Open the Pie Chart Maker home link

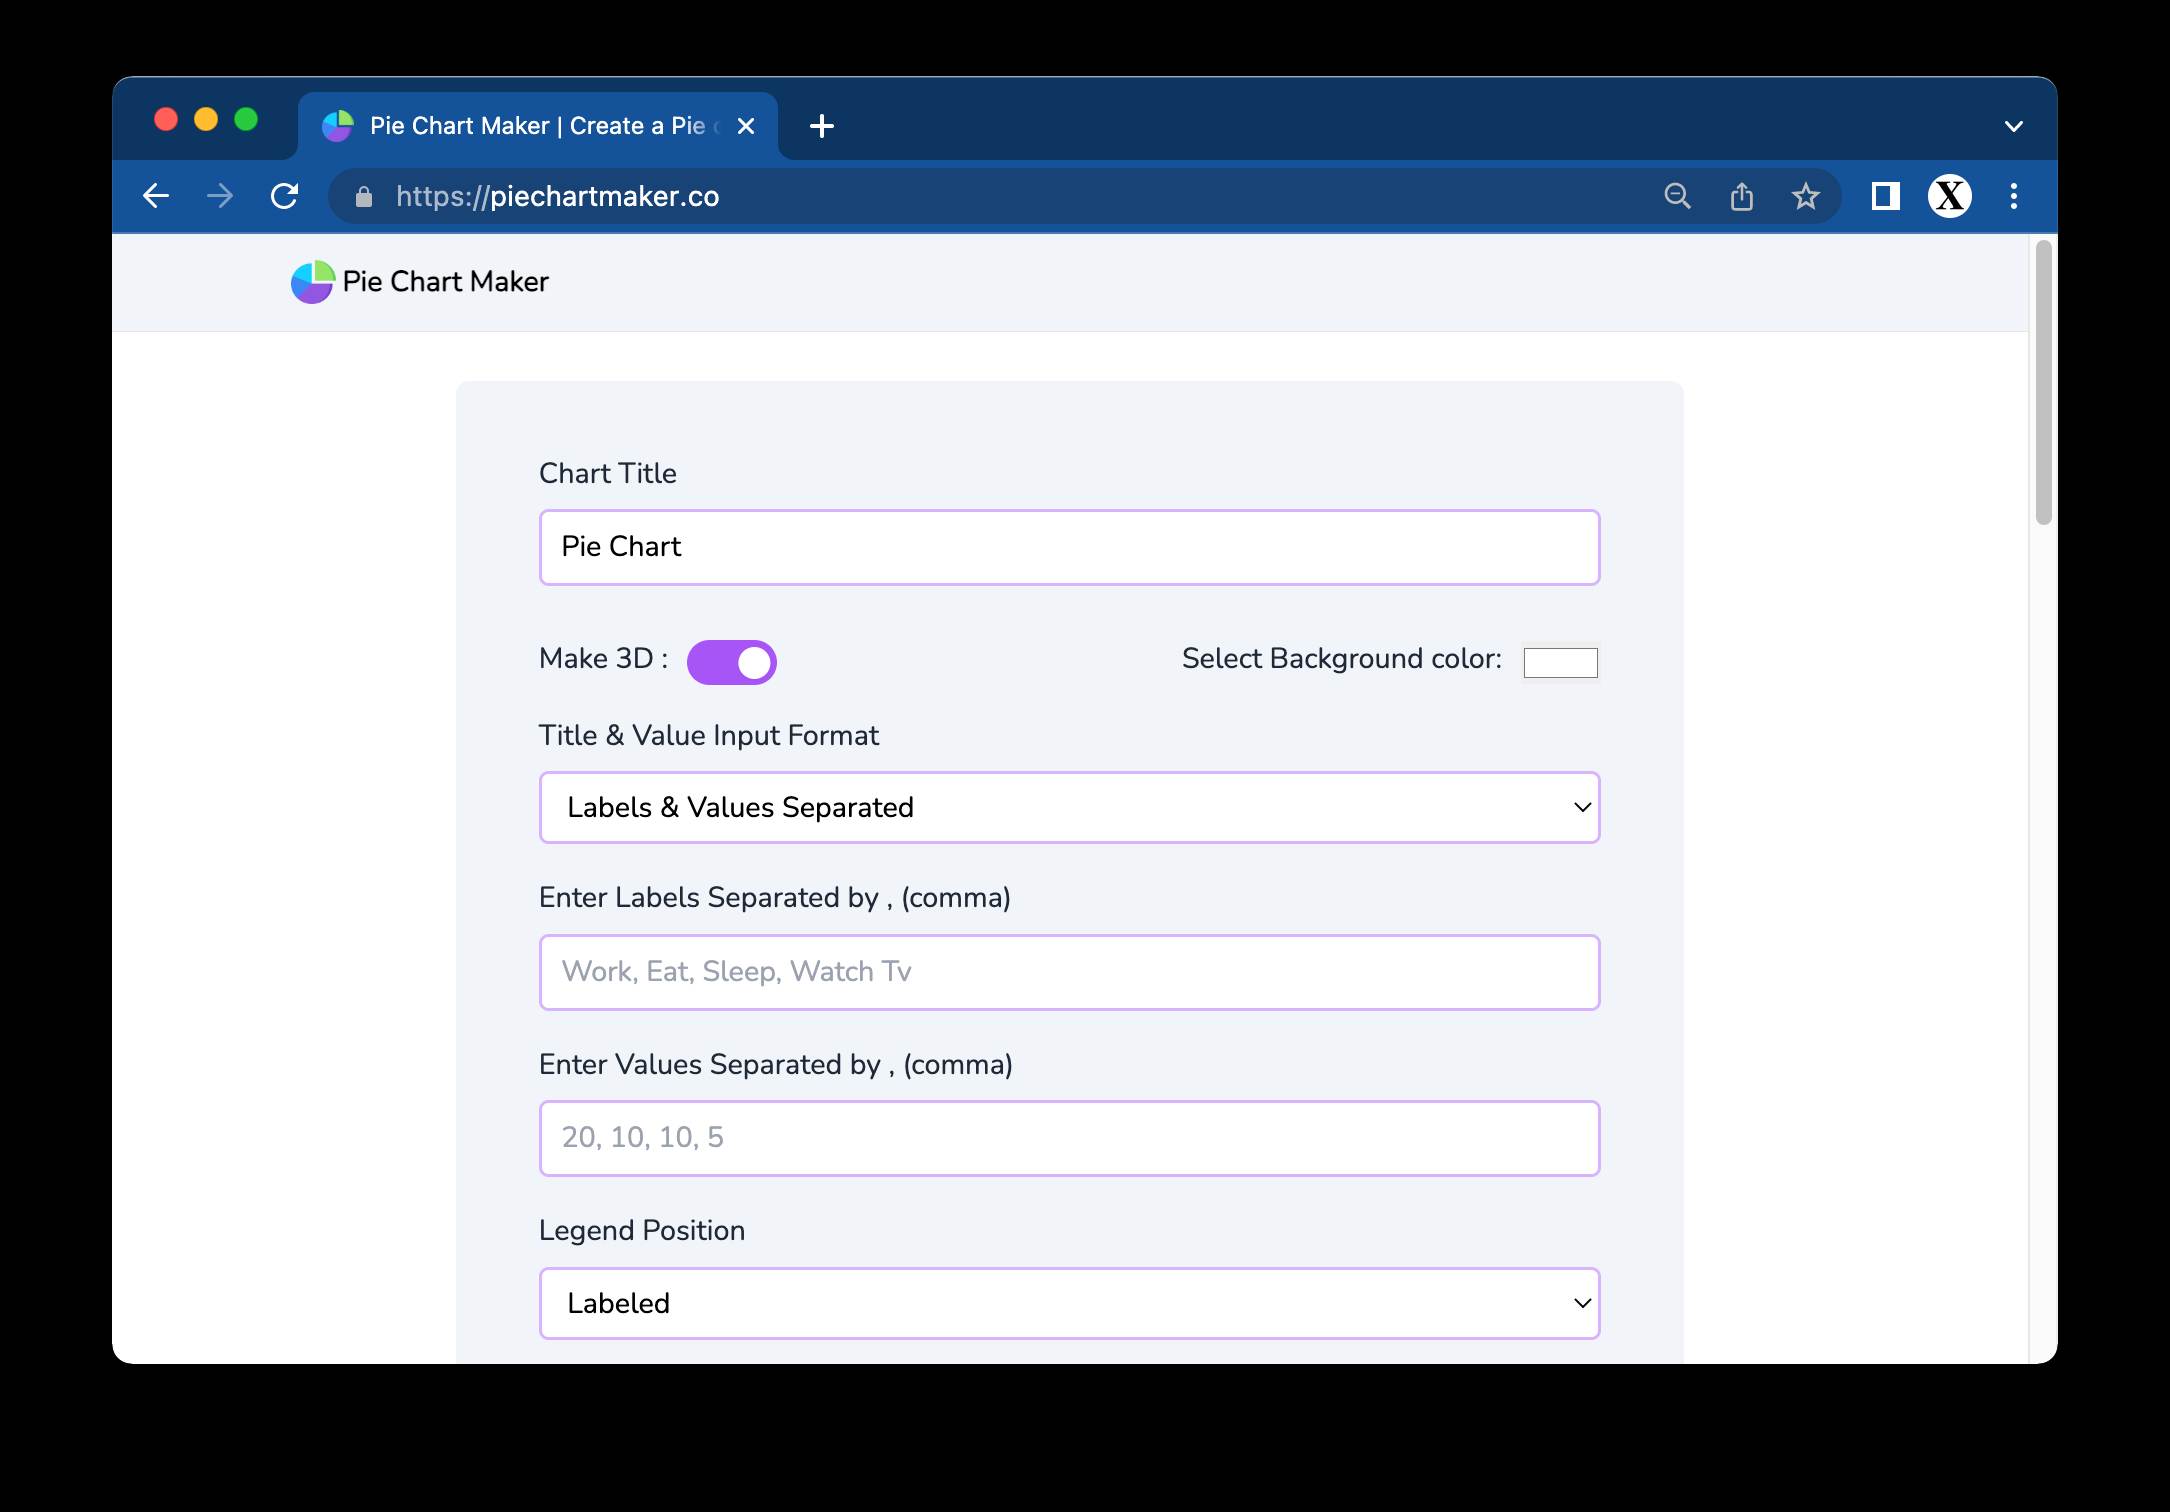coord(420,282)
